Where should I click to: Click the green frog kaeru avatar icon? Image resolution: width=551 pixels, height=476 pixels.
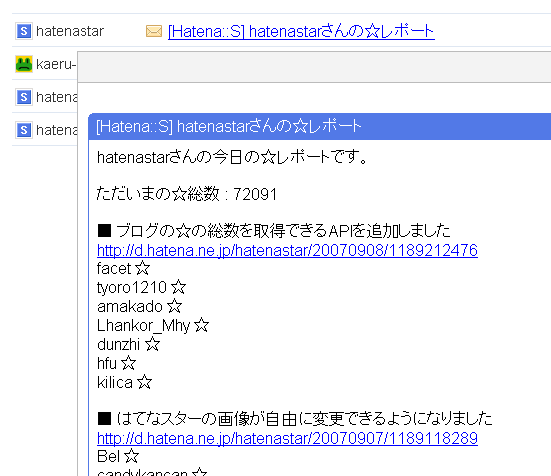[x=24, y=64]
